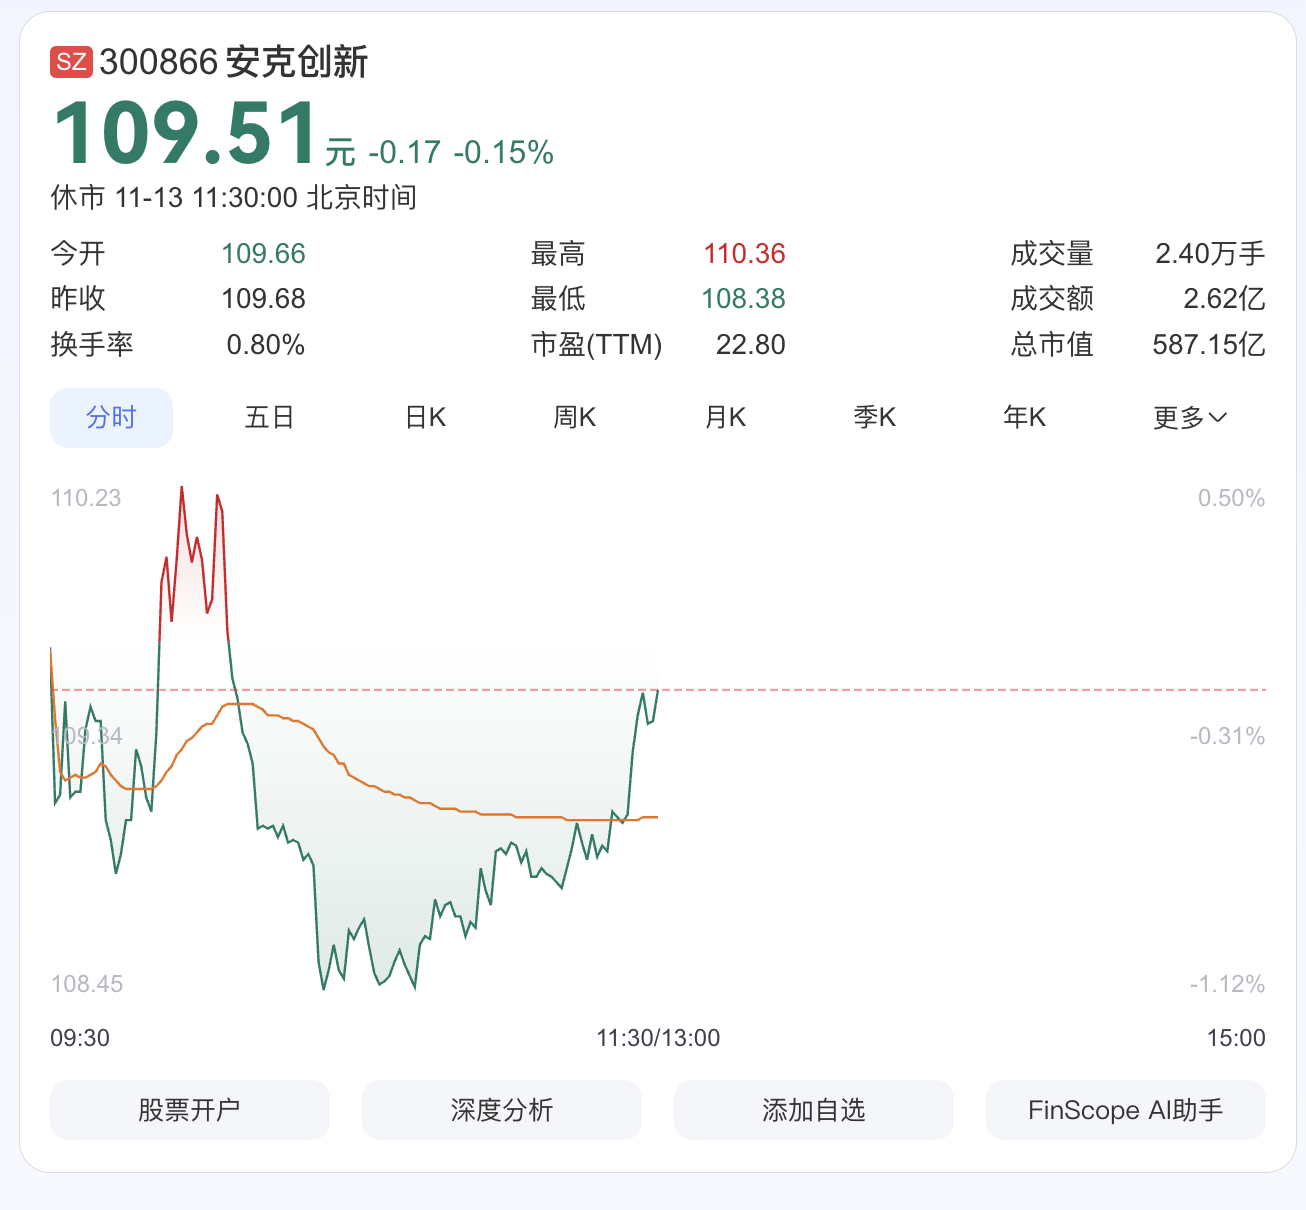This screenshot has height=1210, width=1306.
Task: Click the 11:30/13:00 time axis label
Action: click(x=658, y=1038)
